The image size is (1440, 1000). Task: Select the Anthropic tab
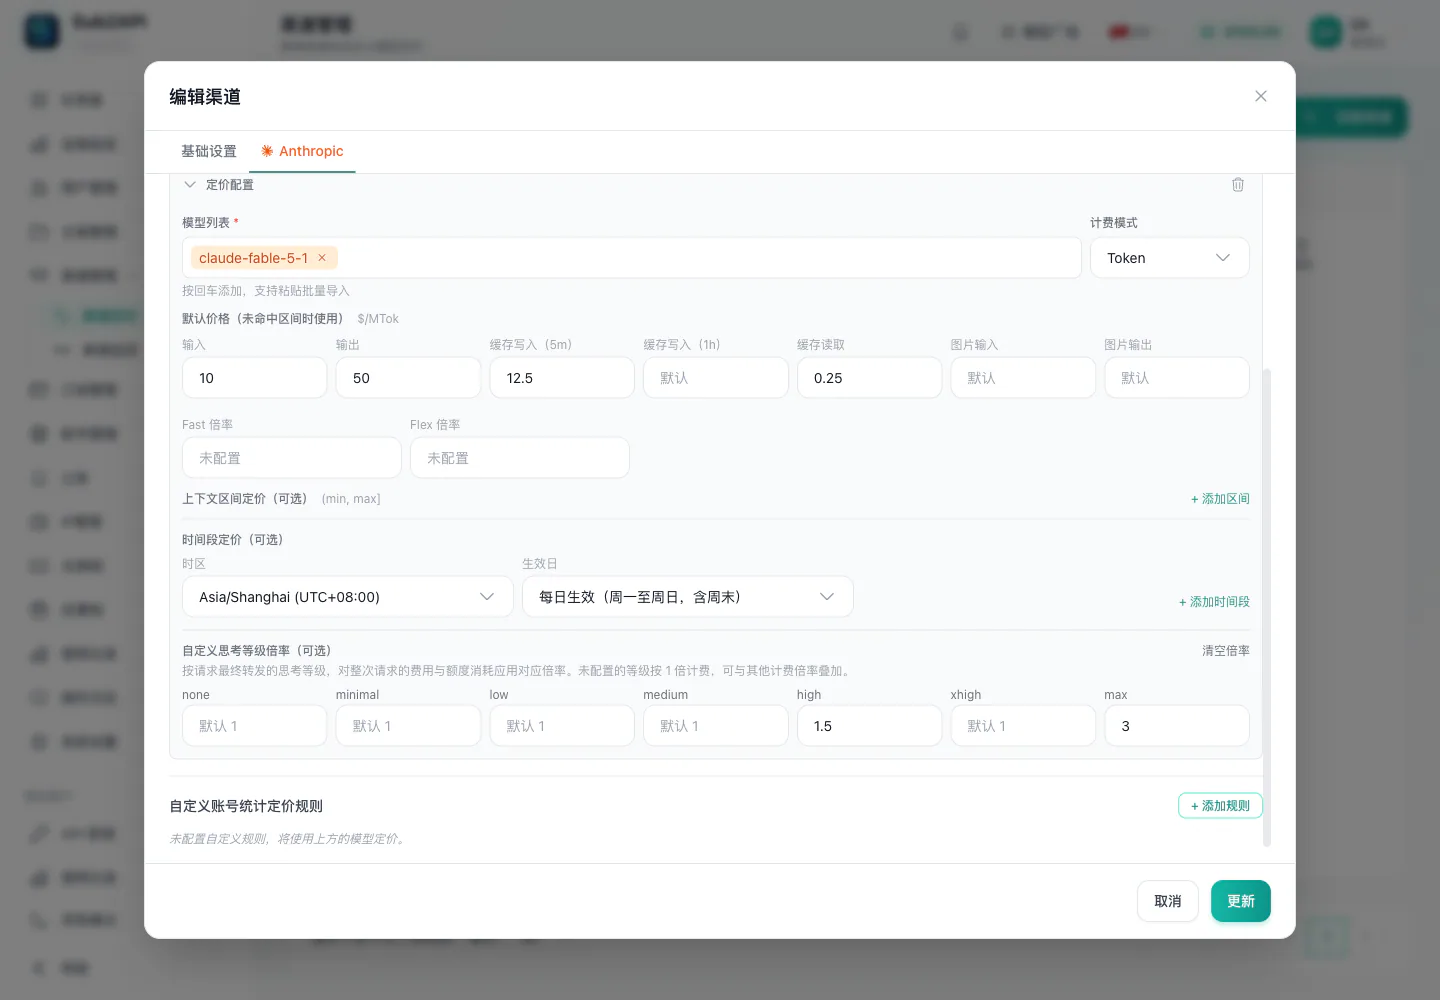[302, 151]
